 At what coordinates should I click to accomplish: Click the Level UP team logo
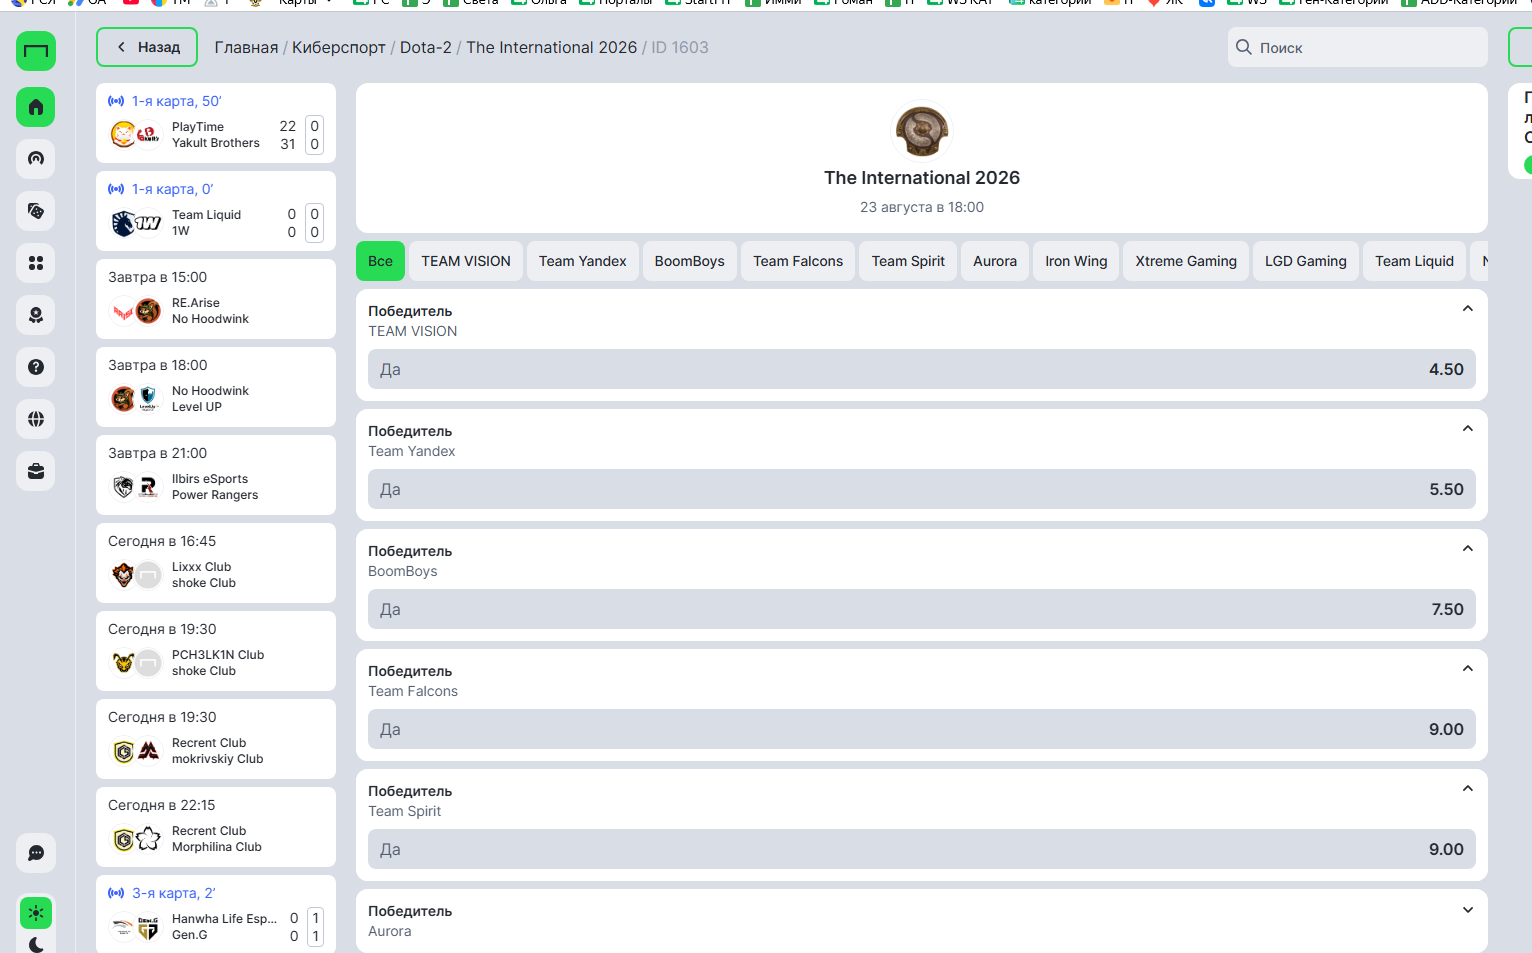(x=148, y=399)
